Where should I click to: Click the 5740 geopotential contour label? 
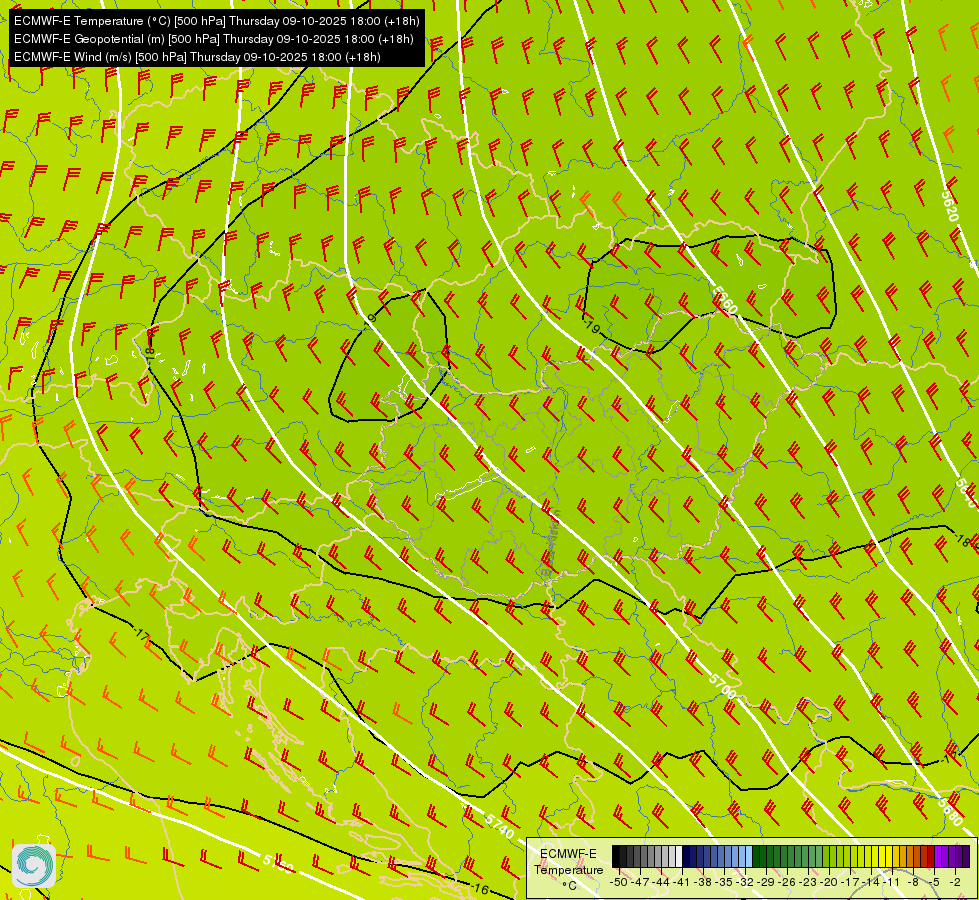[x=498, y=826]
